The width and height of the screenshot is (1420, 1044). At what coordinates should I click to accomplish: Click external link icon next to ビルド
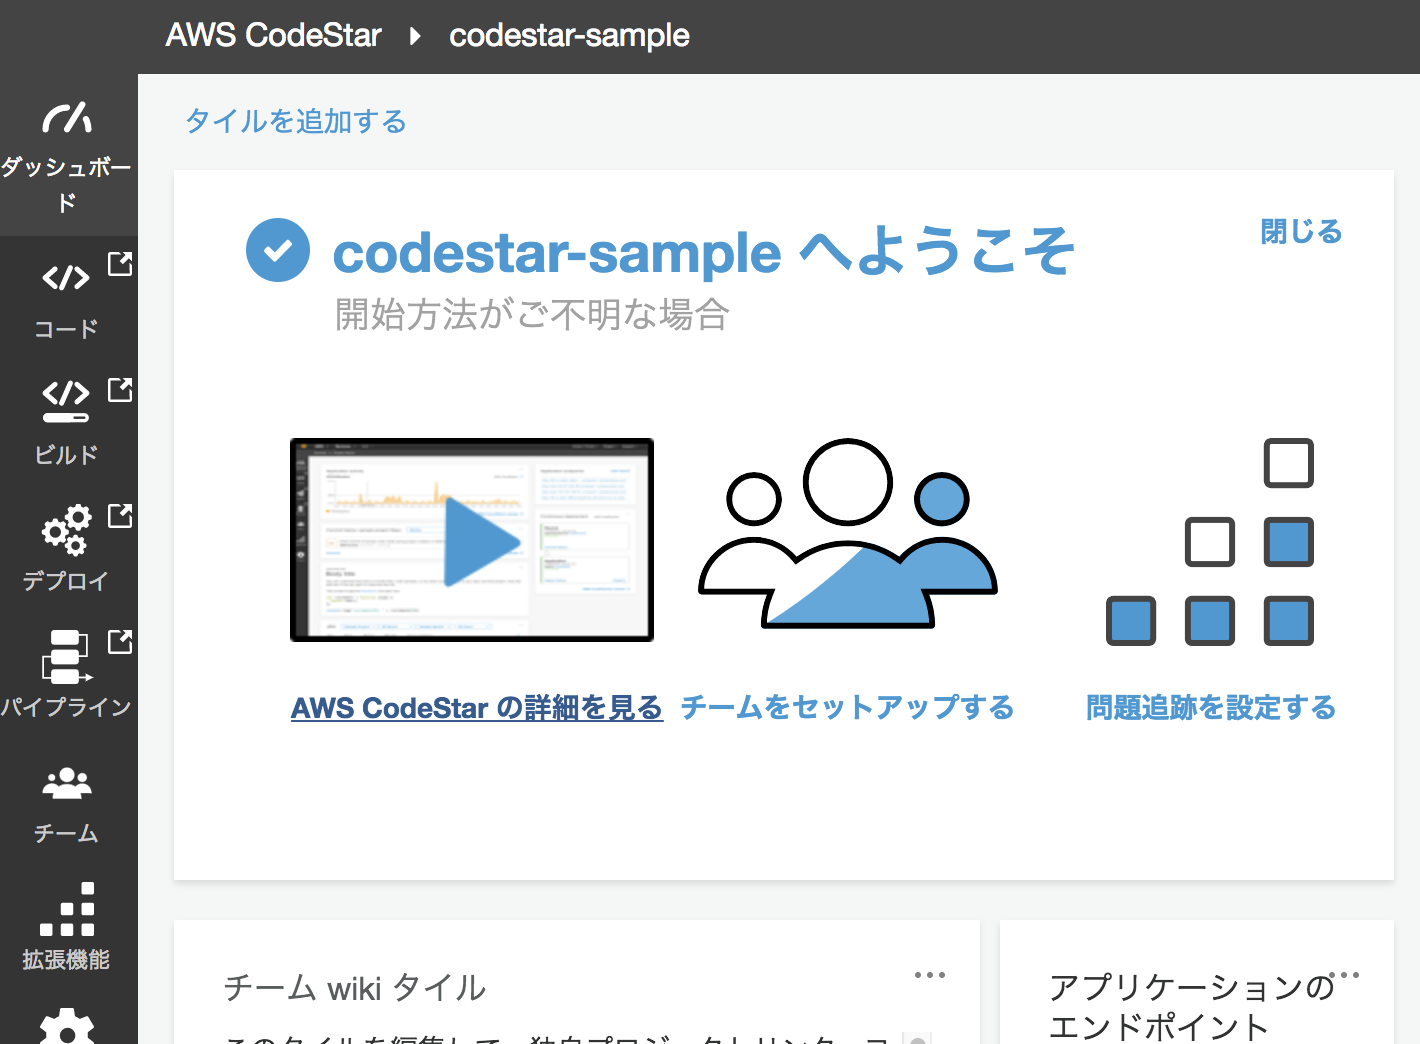point(120,390)
